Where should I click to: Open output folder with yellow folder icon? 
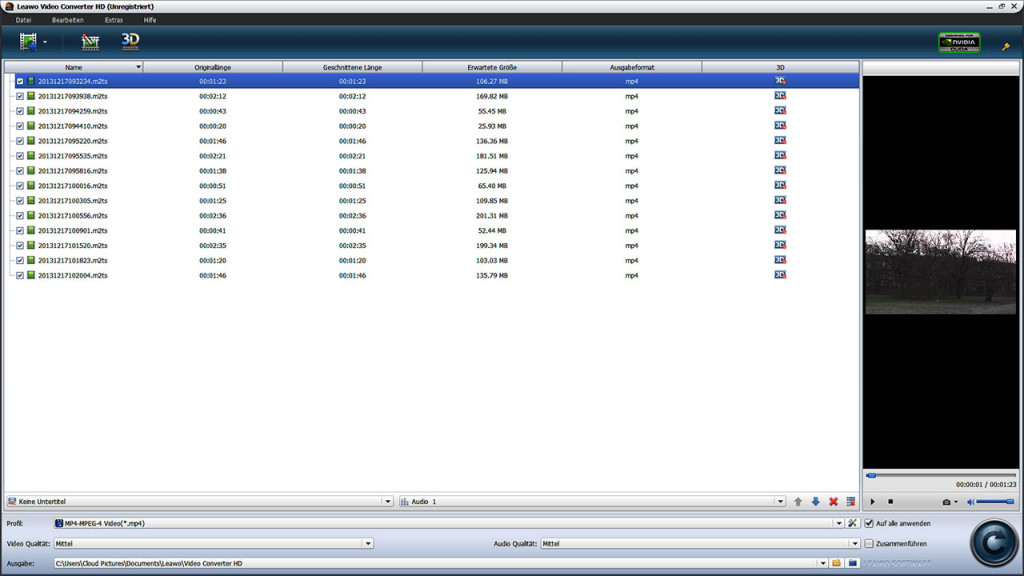point(836,563)
